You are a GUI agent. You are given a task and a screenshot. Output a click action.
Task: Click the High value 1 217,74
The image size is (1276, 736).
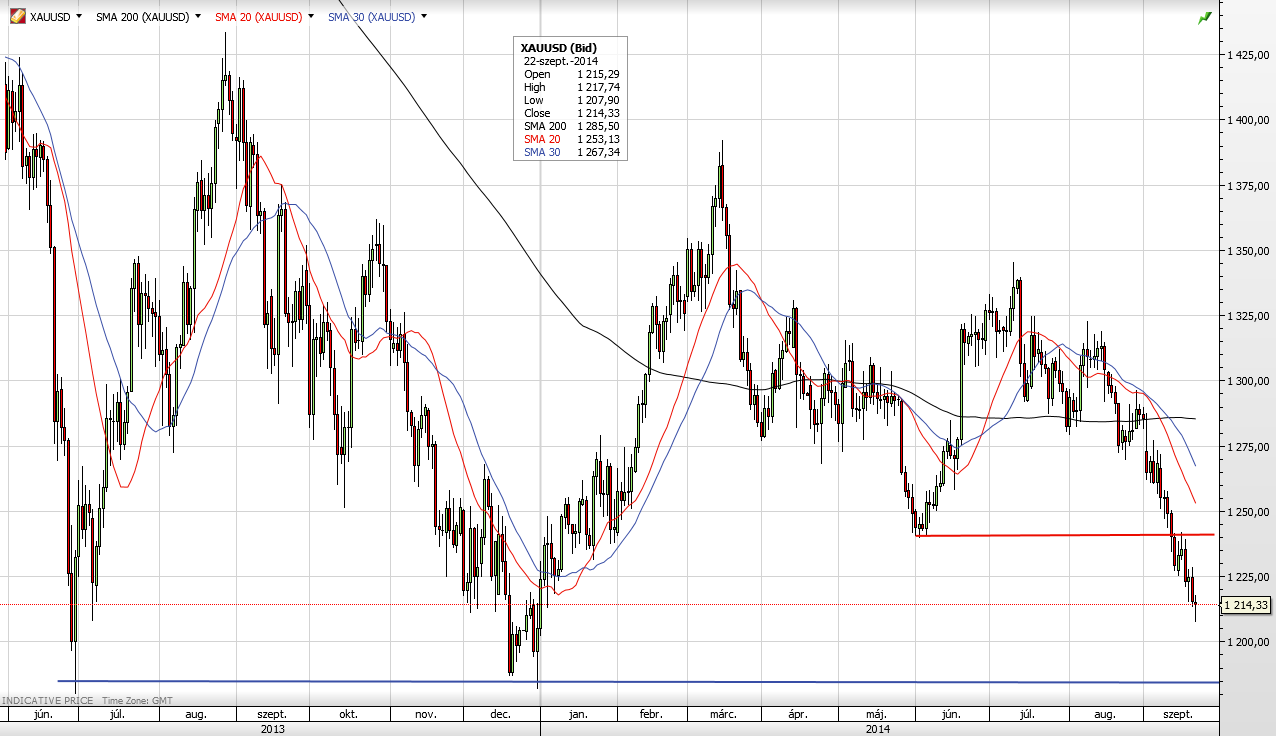click(x=598, y=87)
